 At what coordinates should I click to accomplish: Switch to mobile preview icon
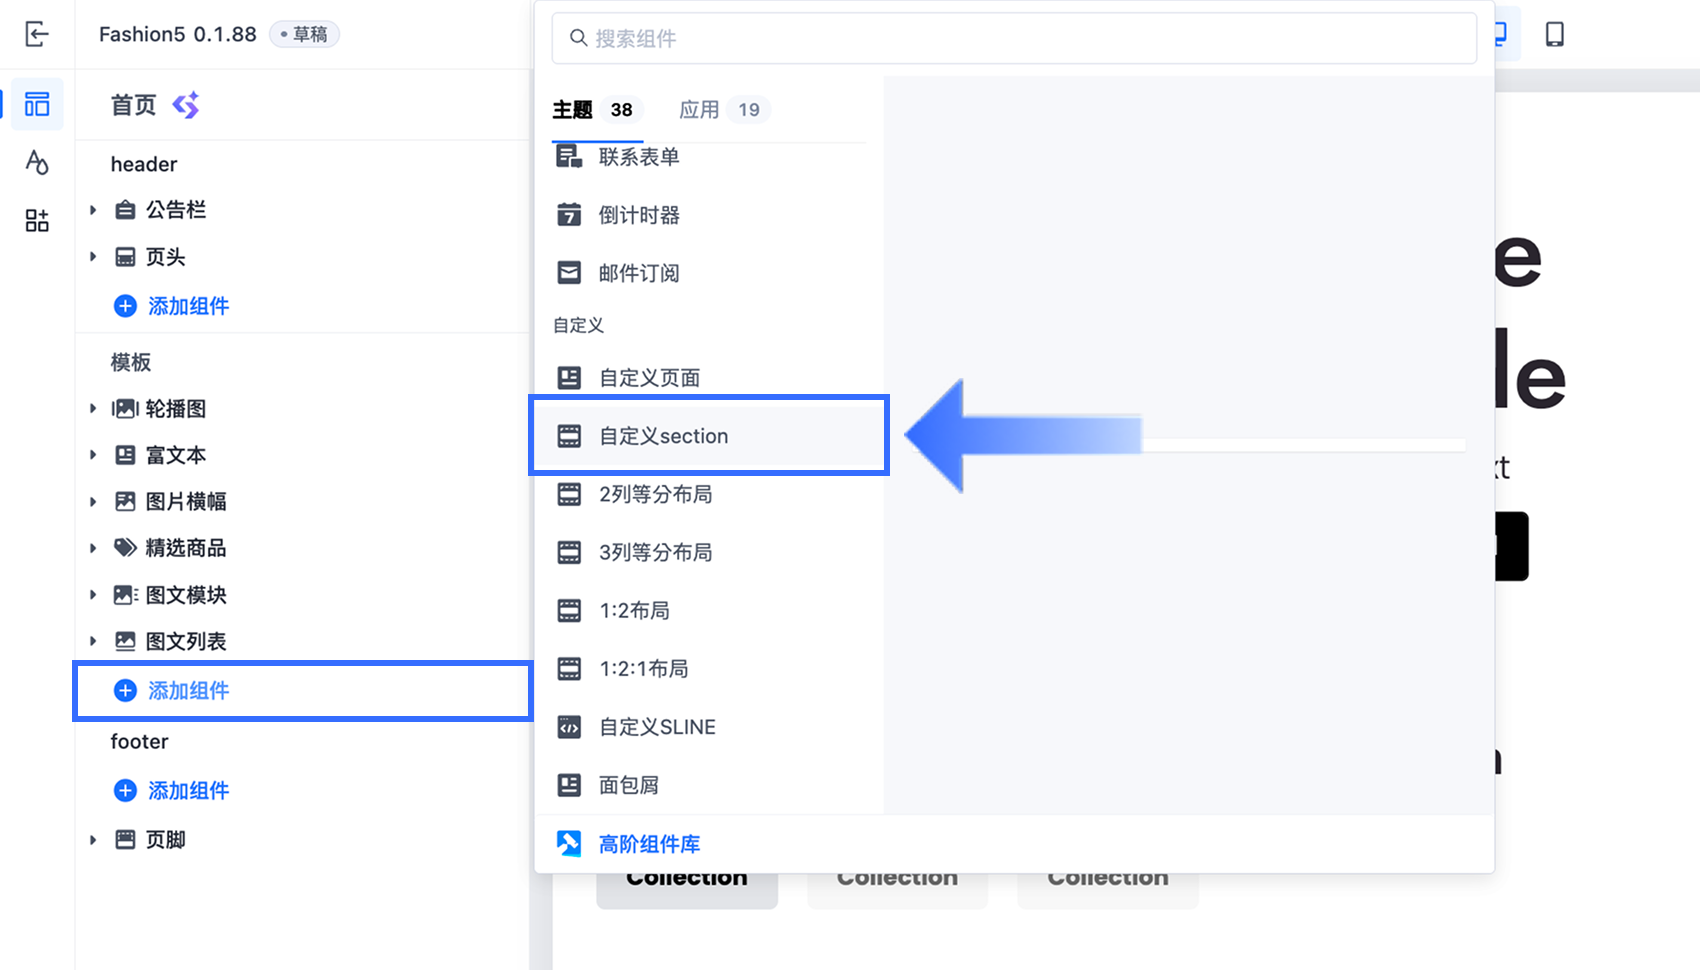pyautogui.click(x=1554, y=34)
